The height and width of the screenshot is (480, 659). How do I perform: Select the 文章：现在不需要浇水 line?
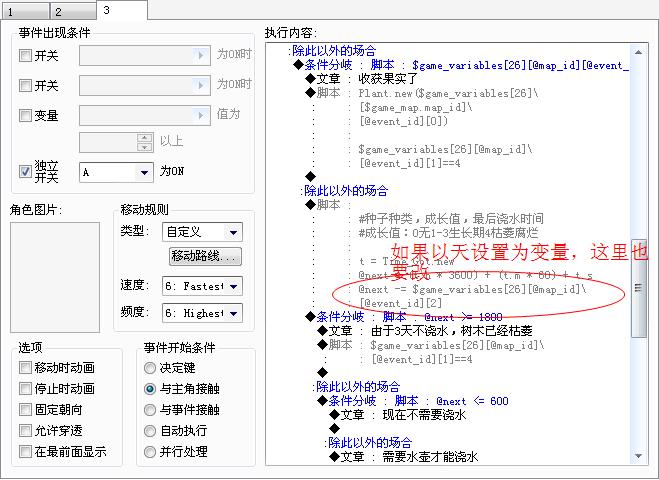coord(398,415)
